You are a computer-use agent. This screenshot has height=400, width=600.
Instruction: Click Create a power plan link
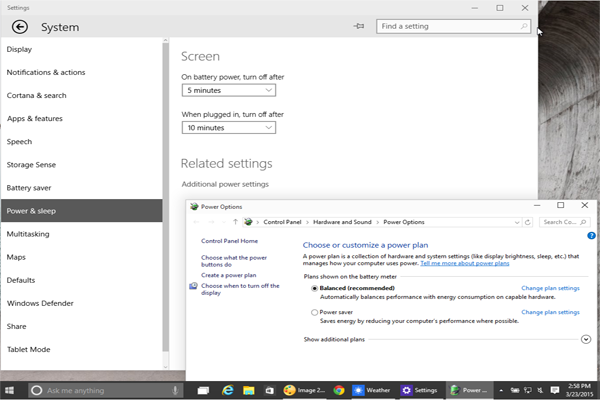[x=228, y=274]
